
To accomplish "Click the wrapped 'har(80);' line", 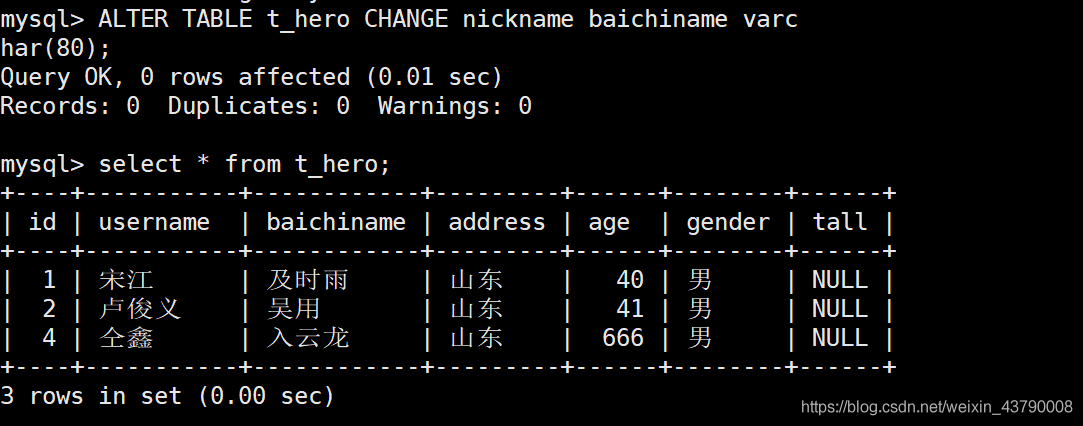I will pos(55,48).
